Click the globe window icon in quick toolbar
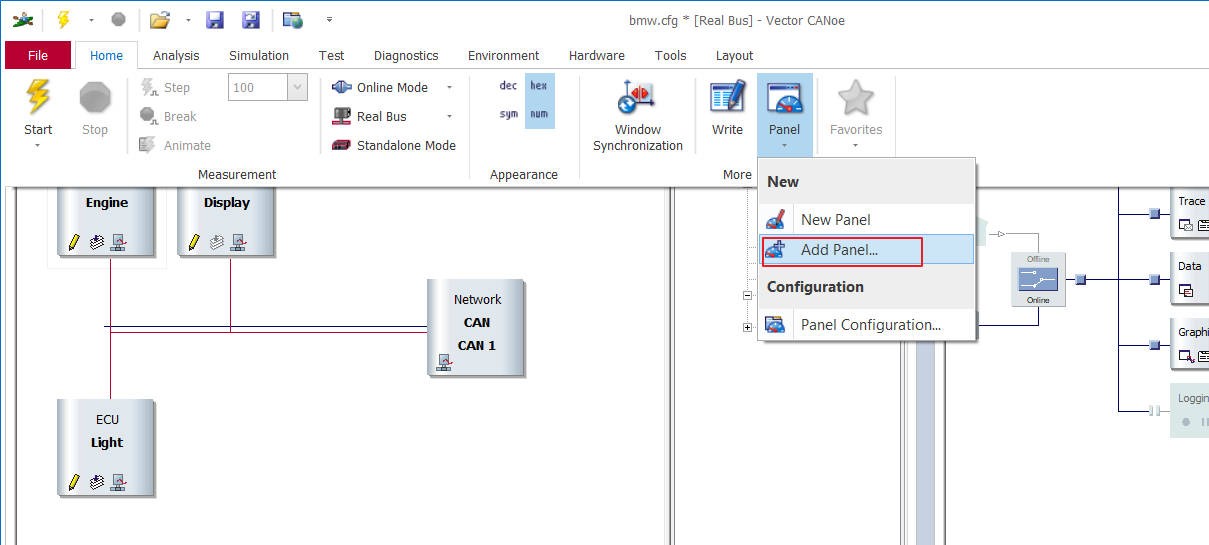The image size is (1209, 545). pyautogui.click(x=292, y=19)
